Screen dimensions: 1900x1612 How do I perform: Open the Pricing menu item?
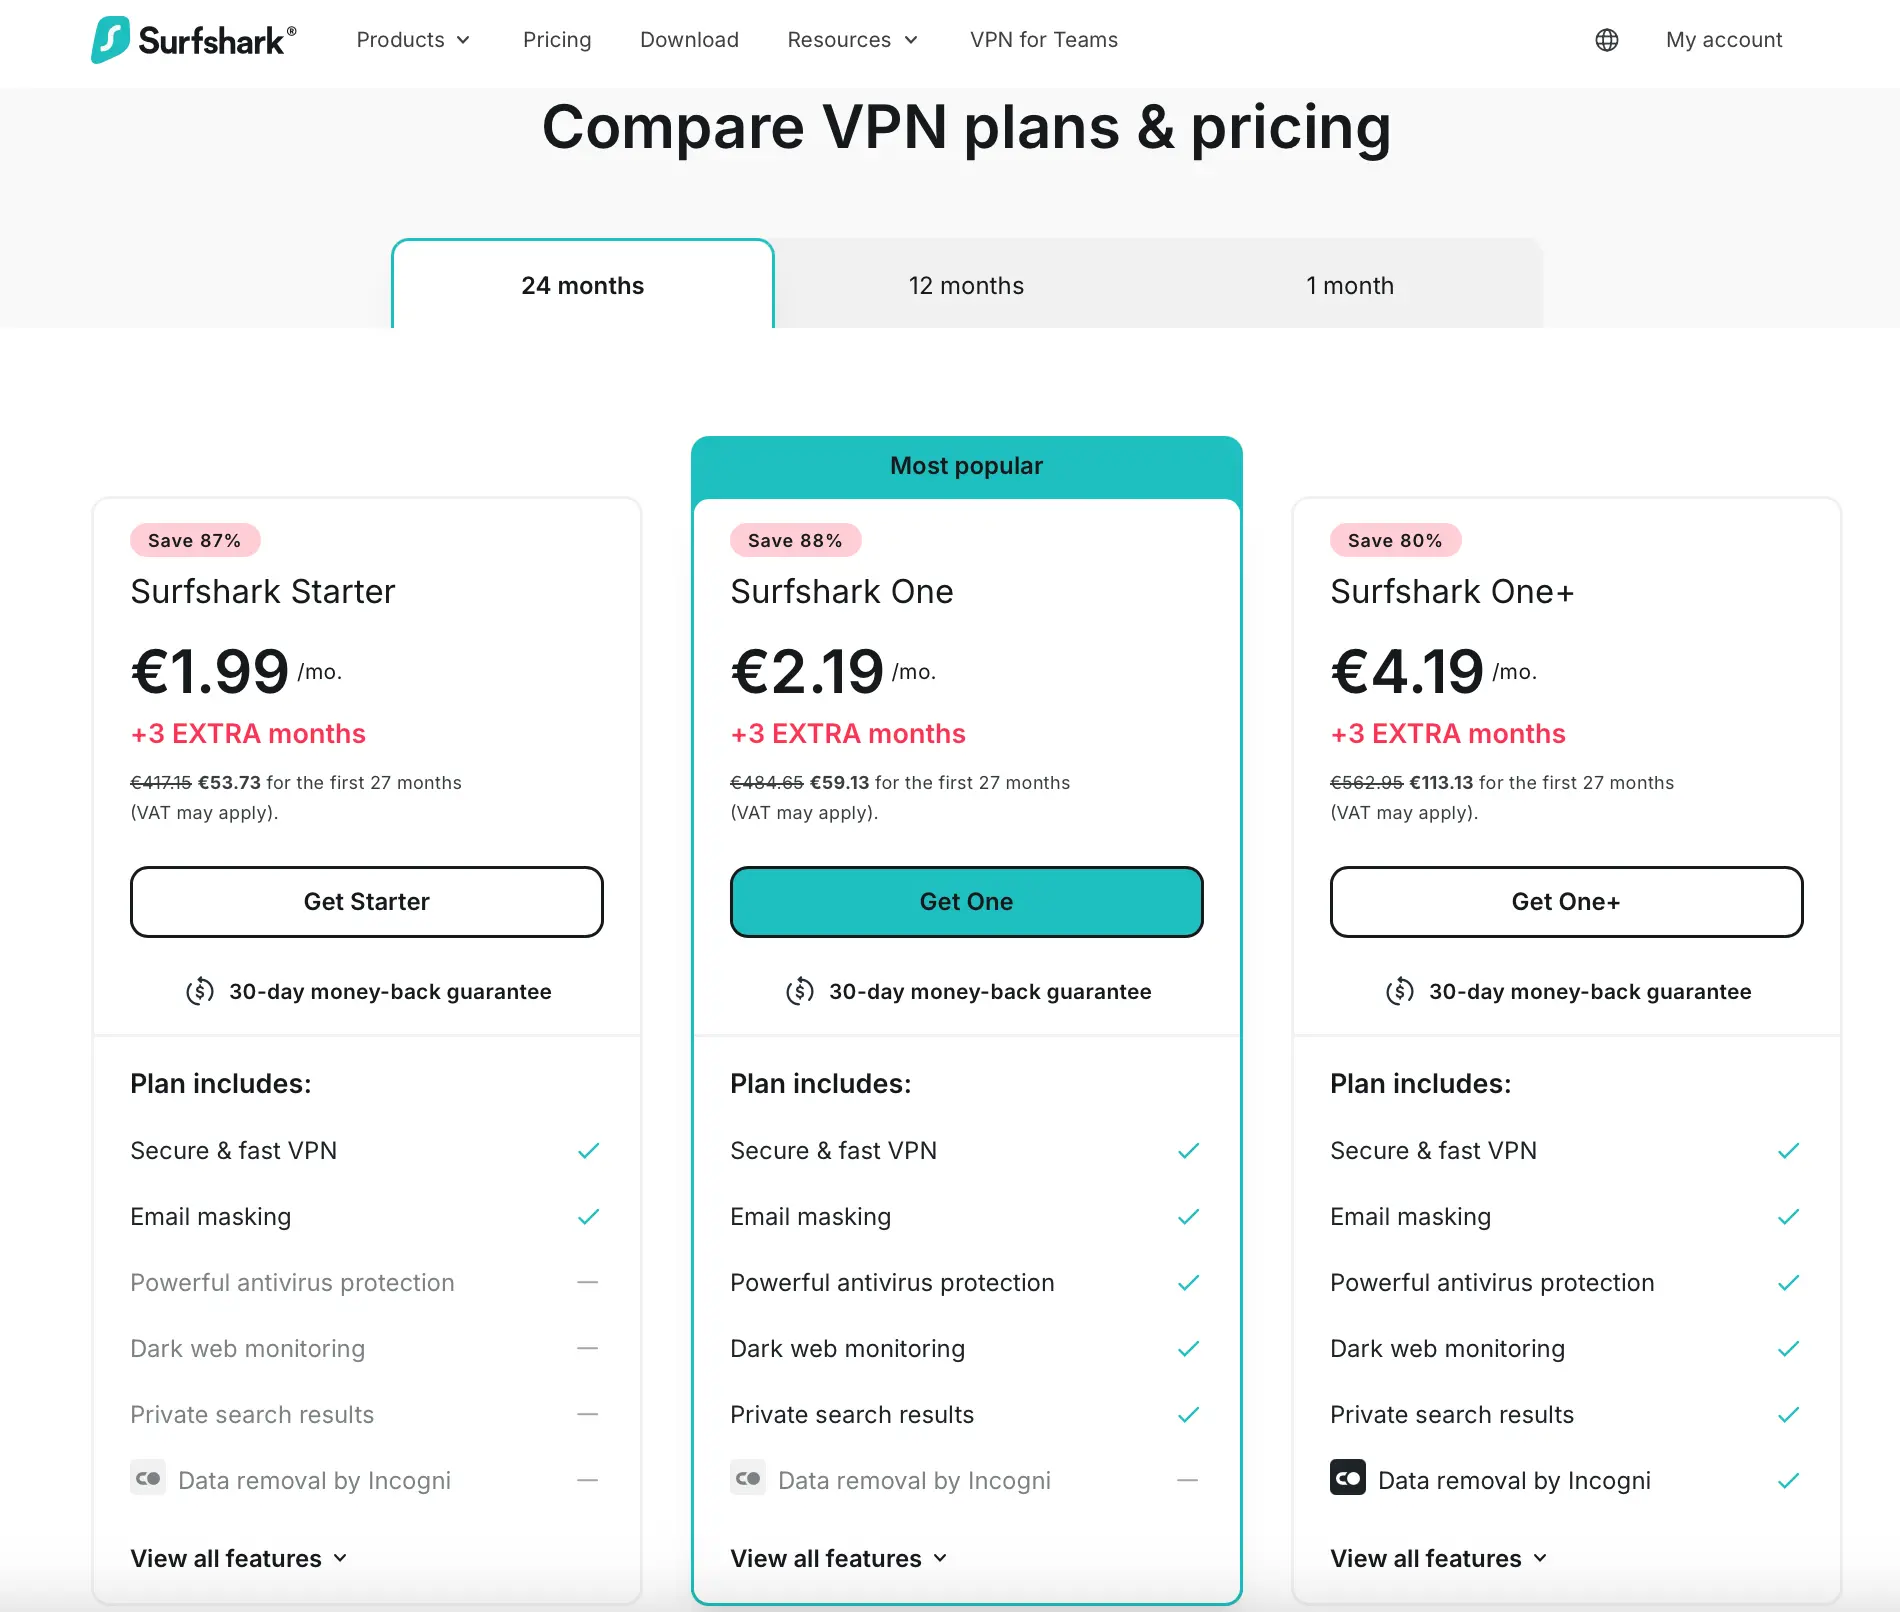click(x=557, y=40)
